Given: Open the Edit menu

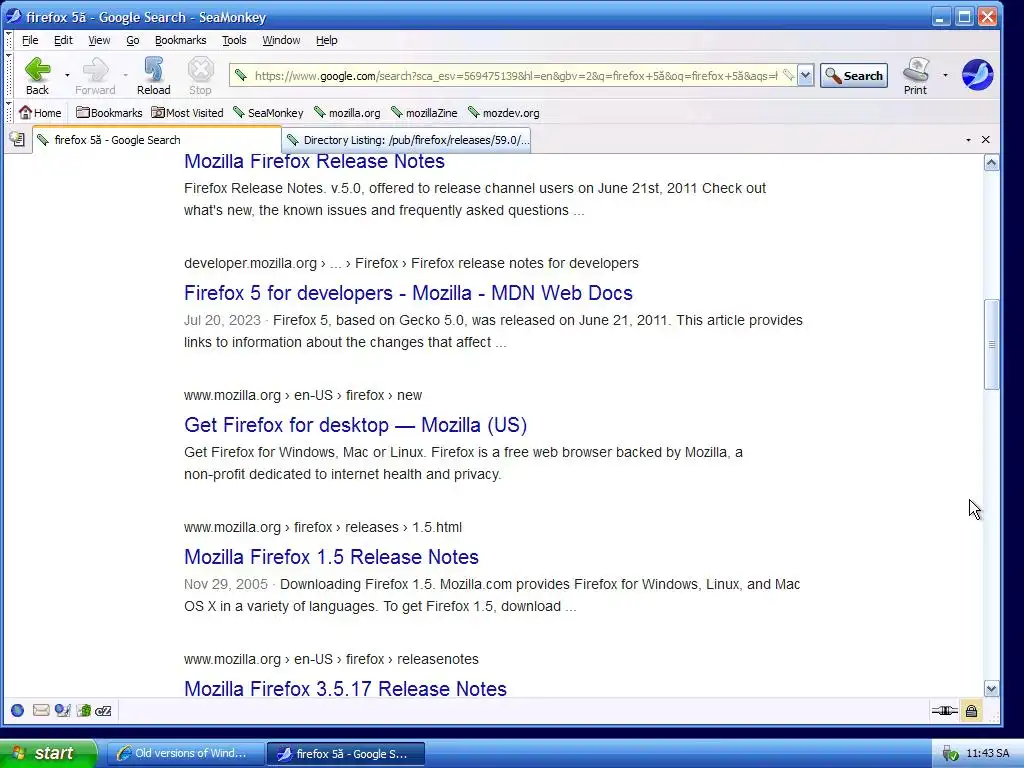Looking at the screenshot, I should pos(63,40).
